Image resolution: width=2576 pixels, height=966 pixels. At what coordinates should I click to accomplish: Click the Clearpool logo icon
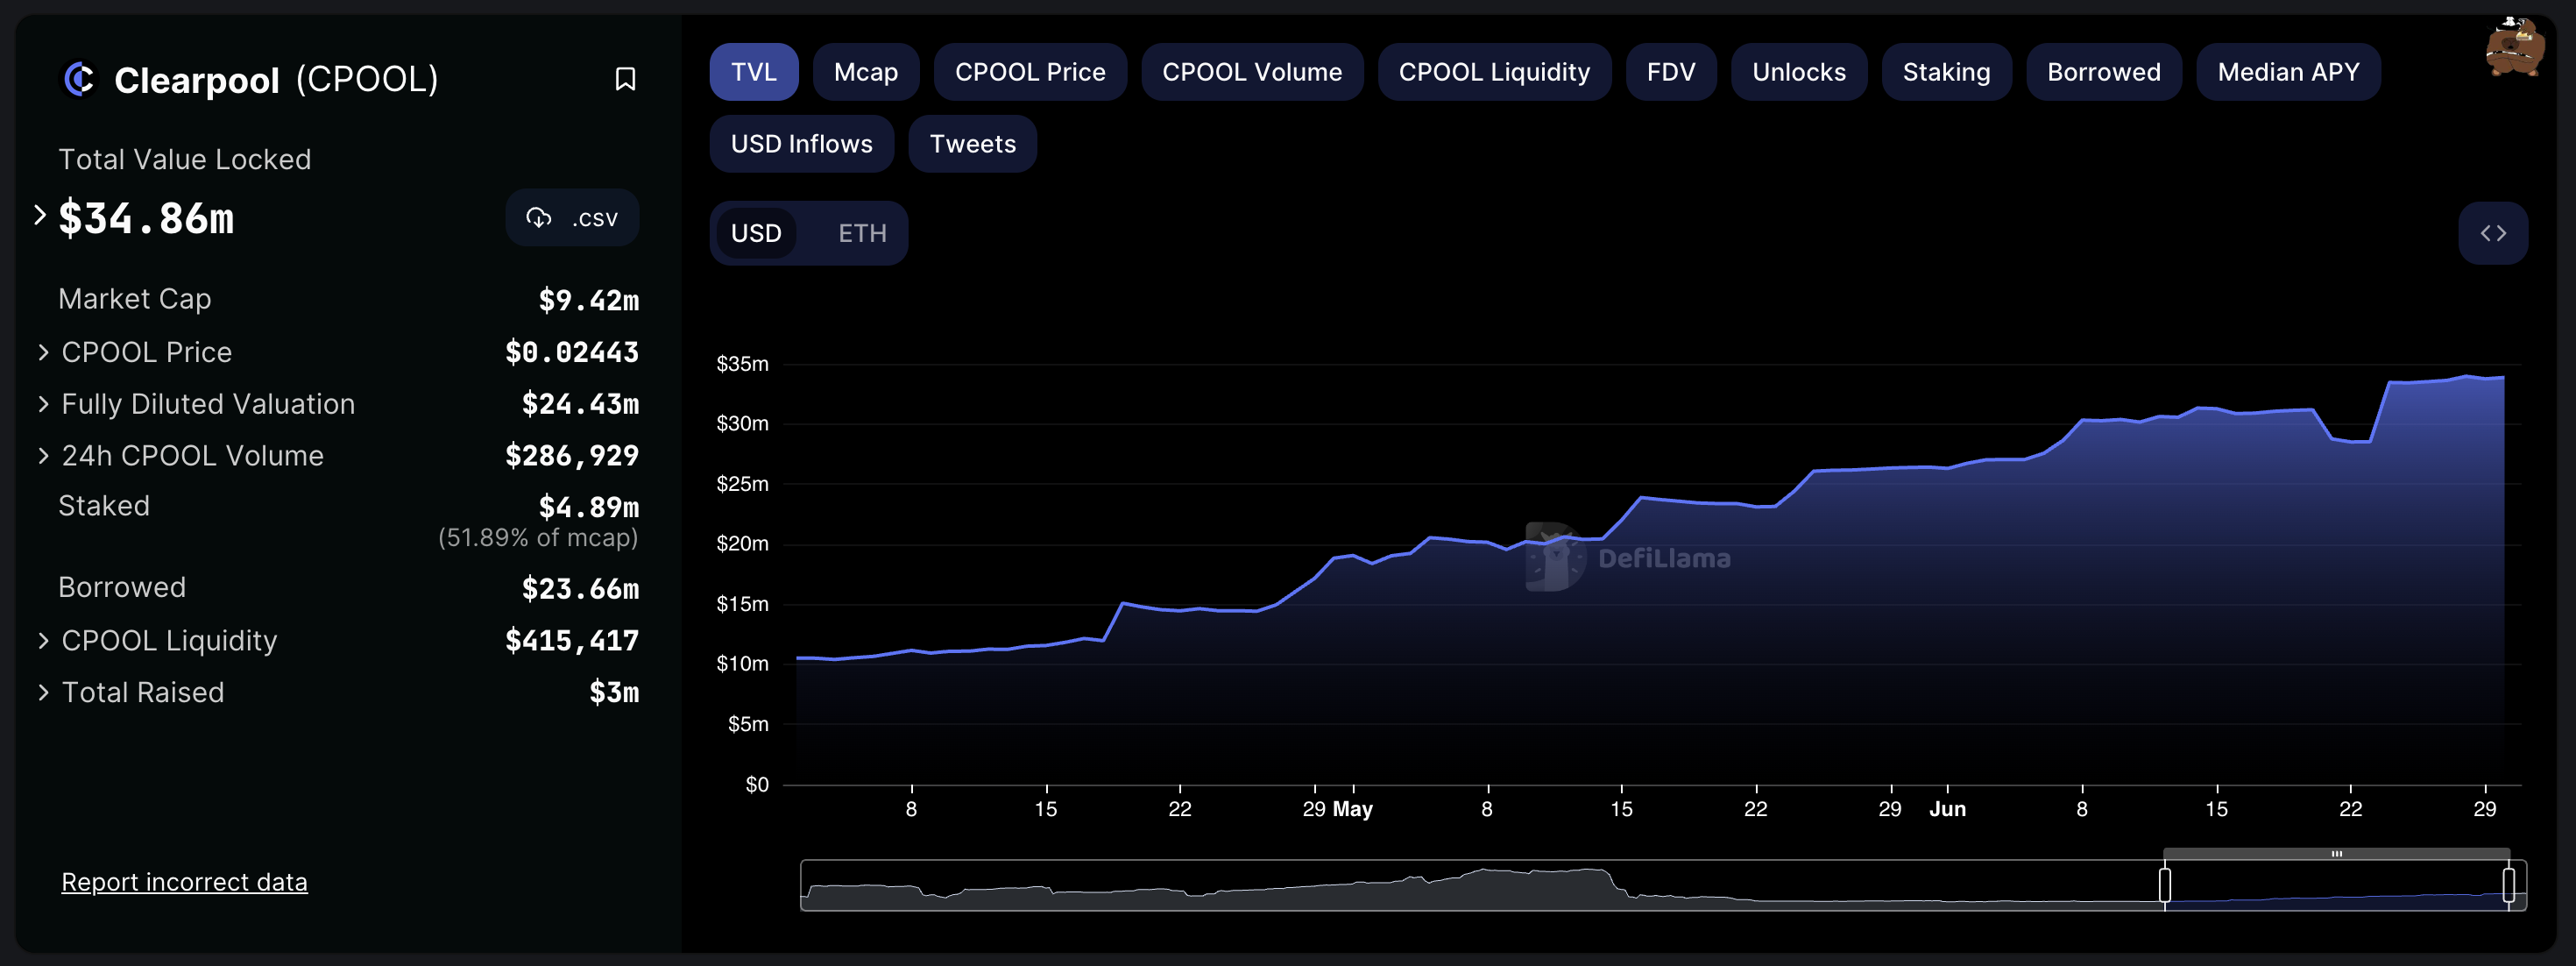79,79
